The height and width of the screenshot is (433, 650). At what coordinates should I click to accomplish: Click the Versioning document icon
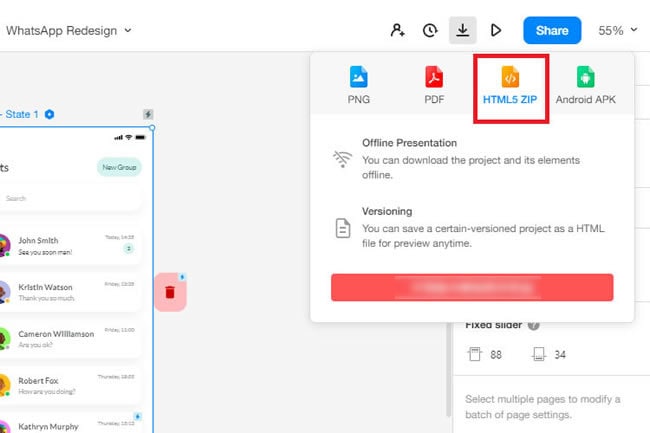click(343, 228)
